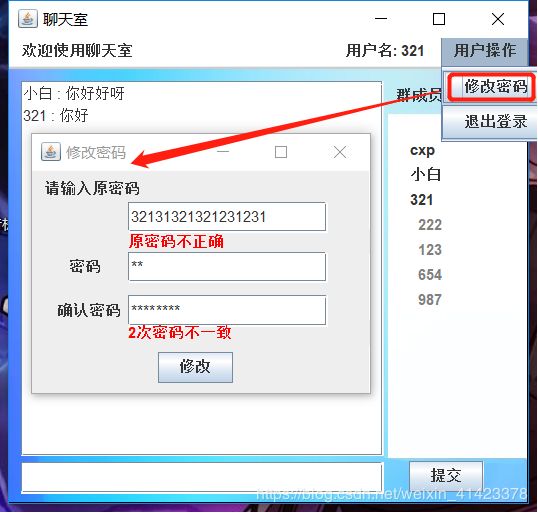Focus the 密码 new password field
Image resolution: width=538 pixels, height=513 pixels.
tap(227, 267)
